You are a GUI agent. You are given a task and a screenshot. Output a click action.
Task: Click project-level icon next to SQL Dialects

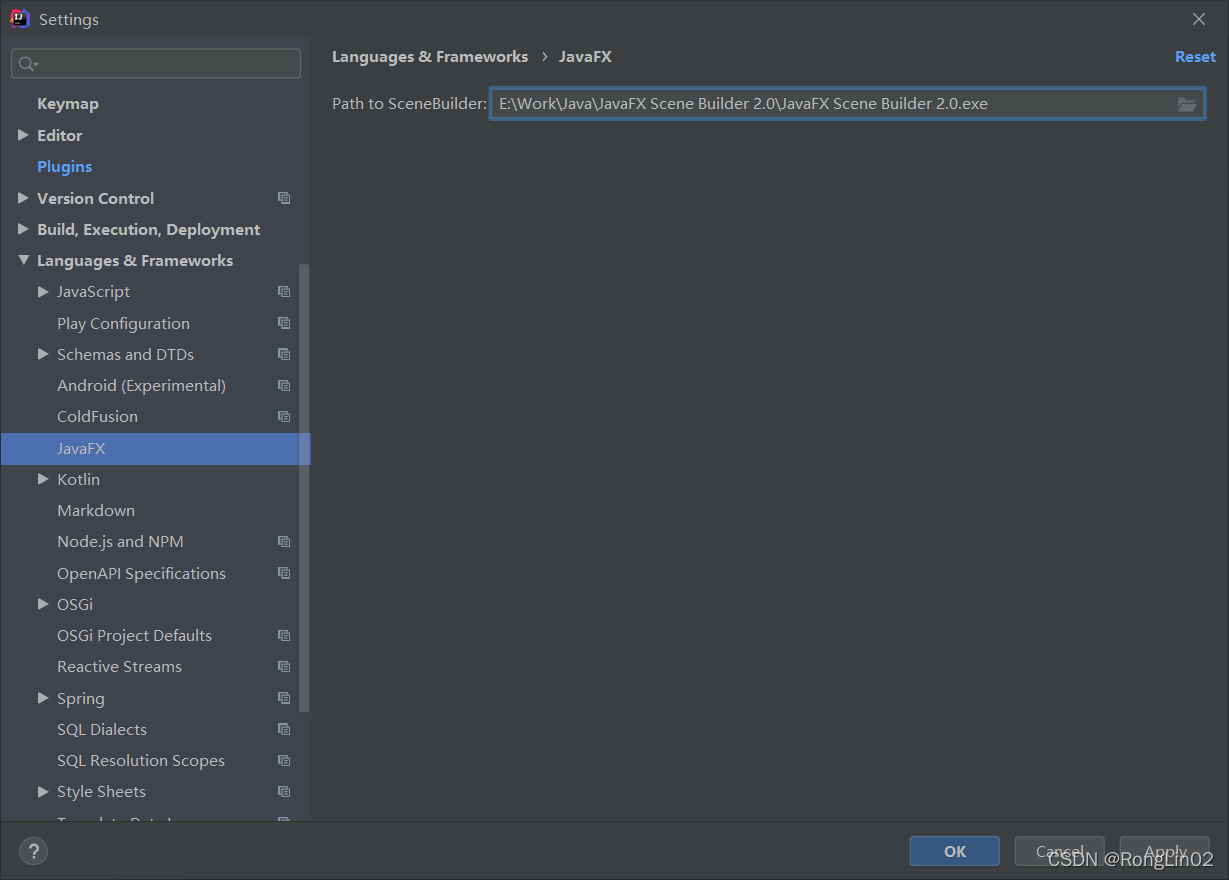284,729
